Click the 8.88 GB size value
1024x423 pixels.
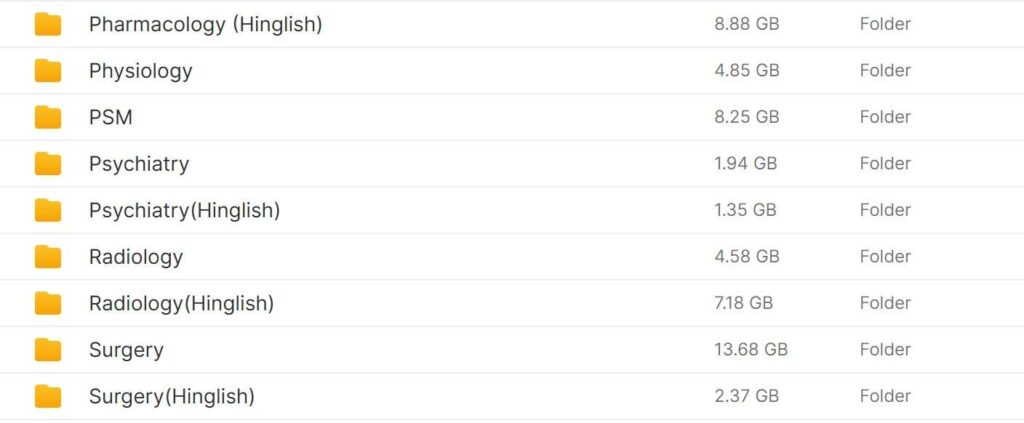click(746, 24)
